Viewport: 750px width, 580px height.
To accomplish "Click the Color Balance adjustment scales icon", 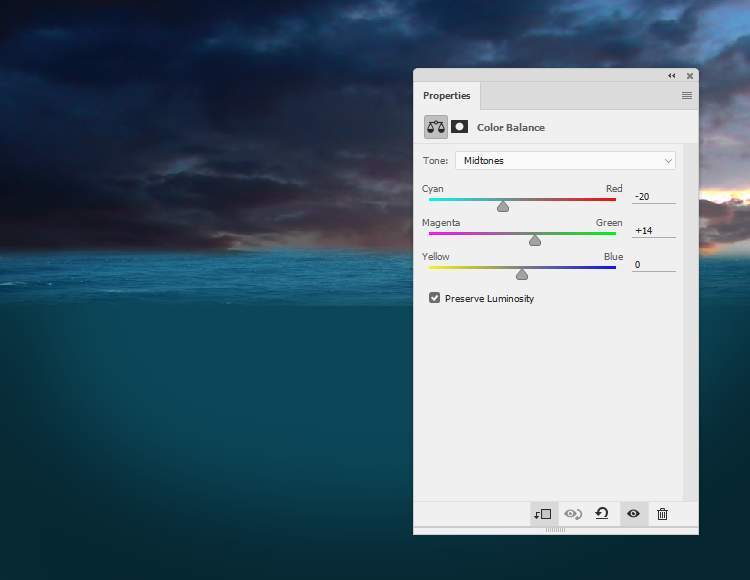I will 435,127.
